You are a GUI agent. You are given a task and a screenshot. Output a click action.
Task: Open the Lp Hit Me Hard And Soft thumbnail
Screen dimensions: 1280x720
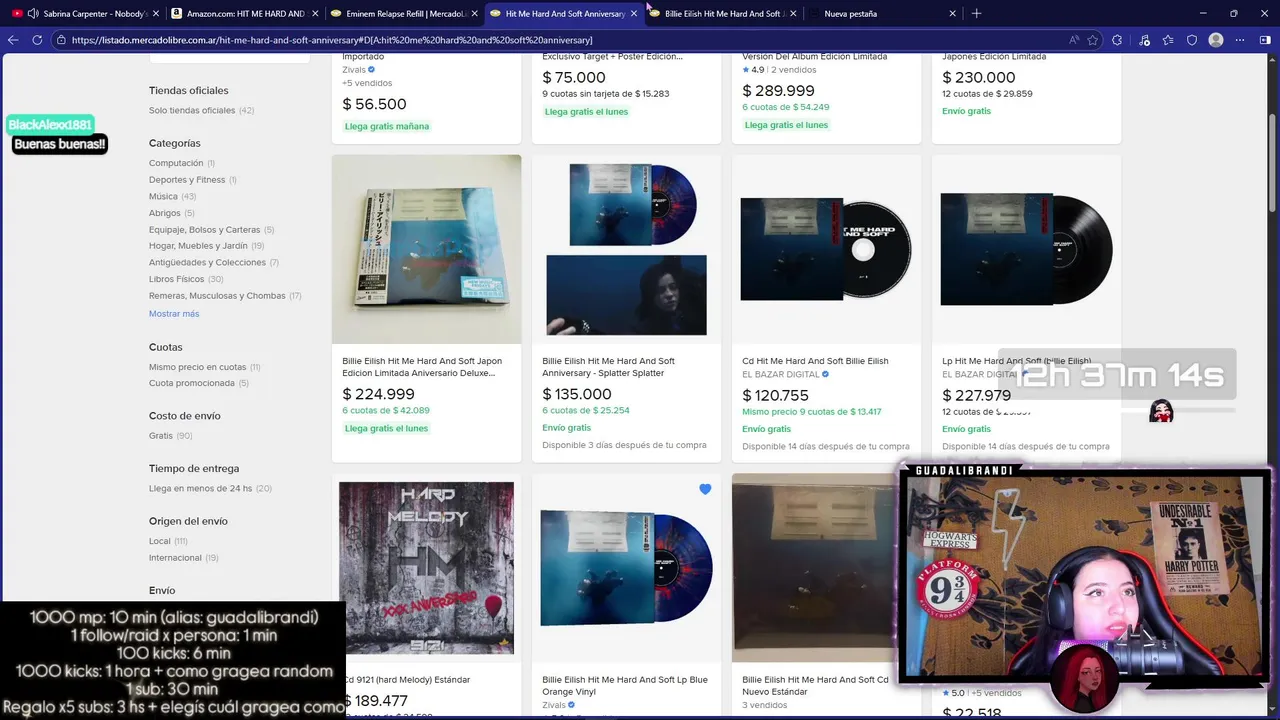click(x=1027, y=248)
